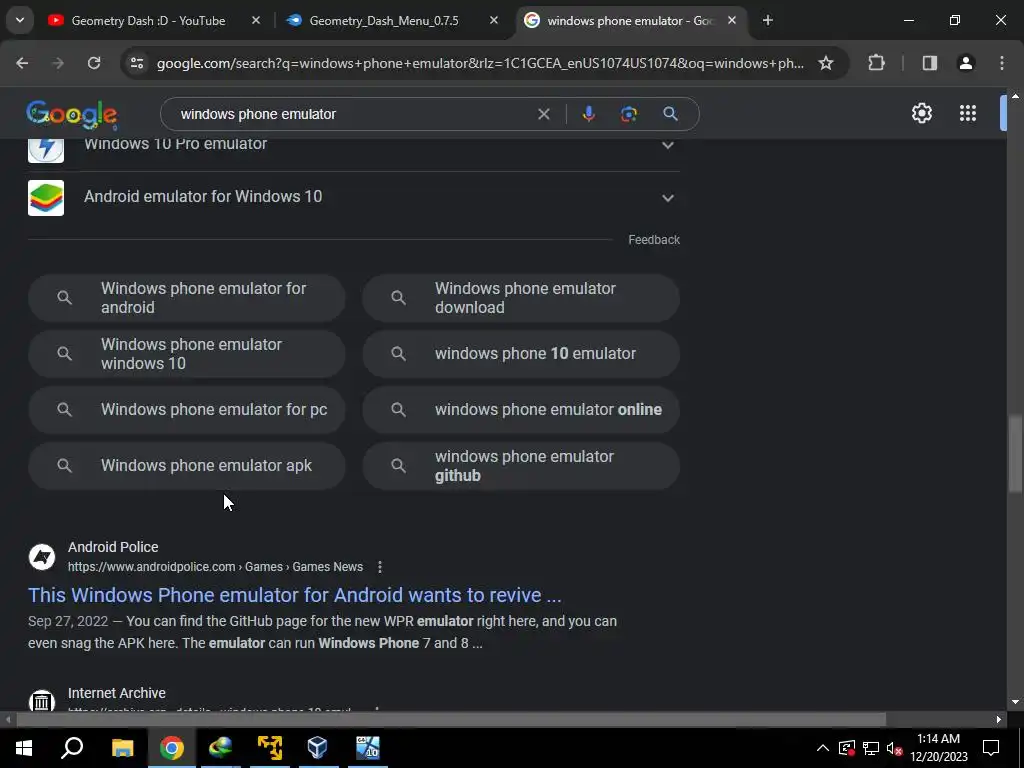Search windows phone emulator github

[521, 466]
